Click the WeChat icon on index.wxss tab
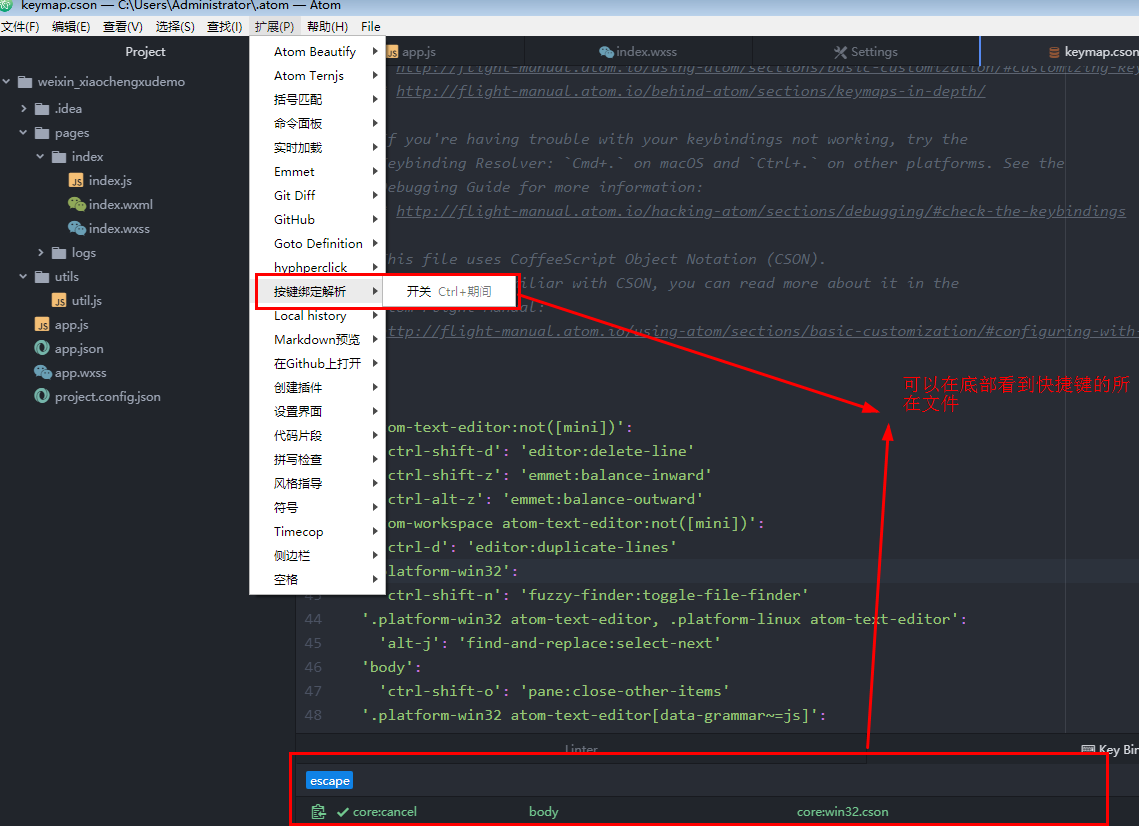The image size is (1139, 826). [606, 52]
